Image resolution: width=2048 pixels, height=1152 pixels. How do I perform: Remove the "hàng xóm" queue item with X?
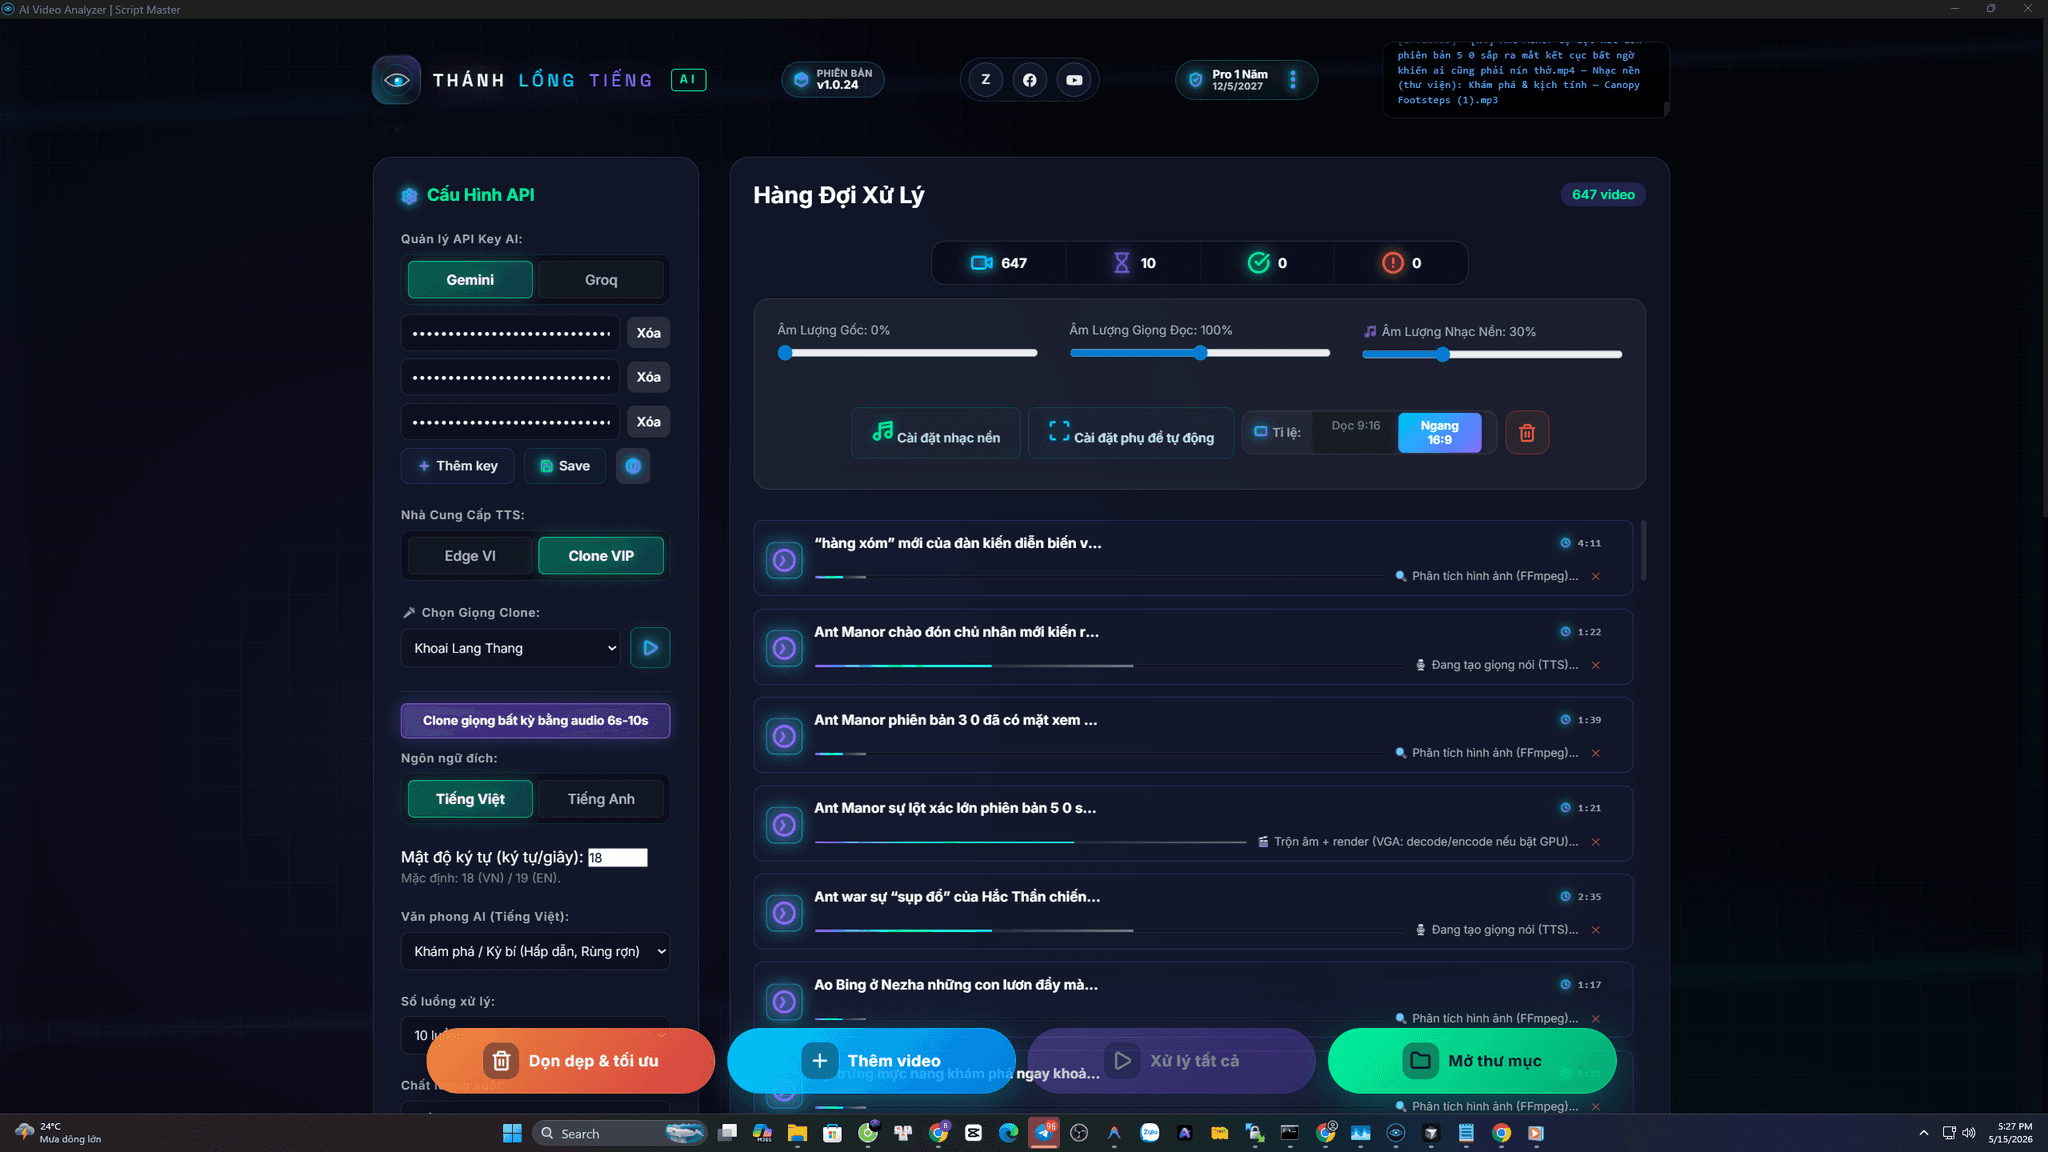(x=1596, y=576)
